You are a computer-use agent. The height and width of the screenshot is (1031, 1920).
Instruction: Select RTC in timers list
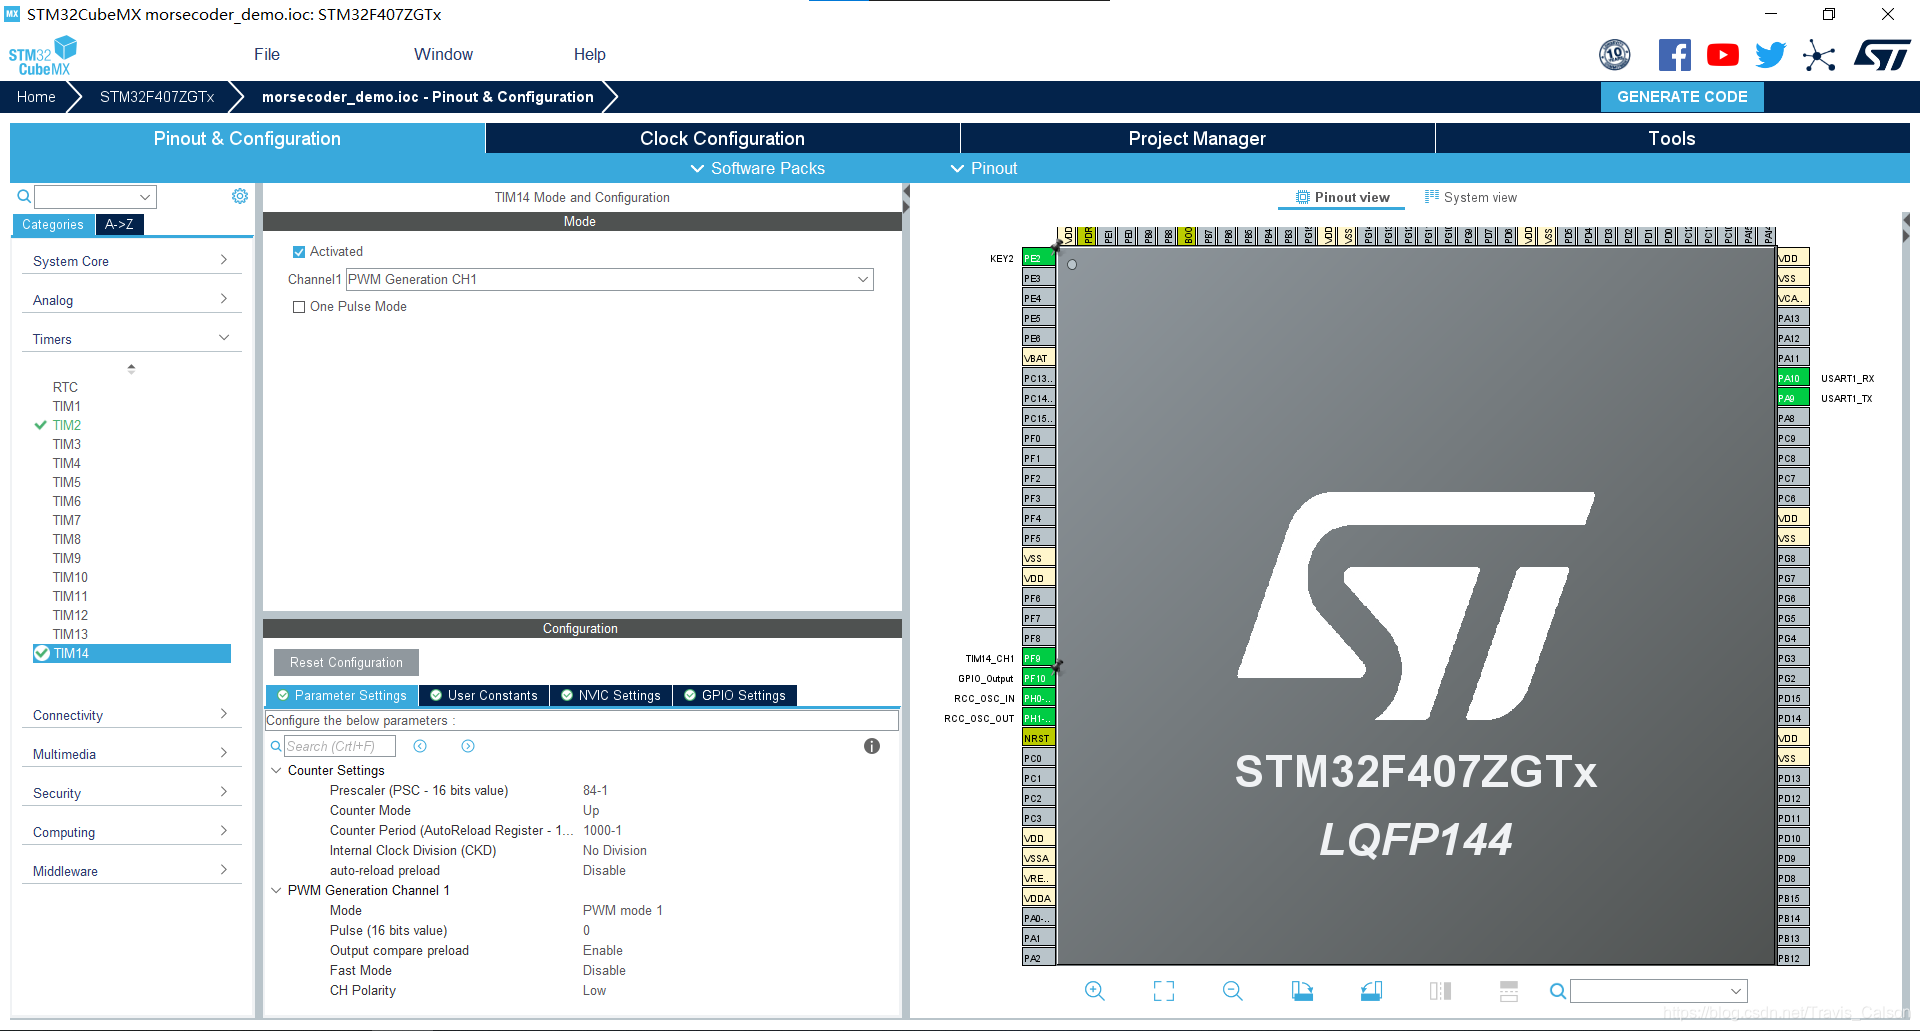click(65, 387)
